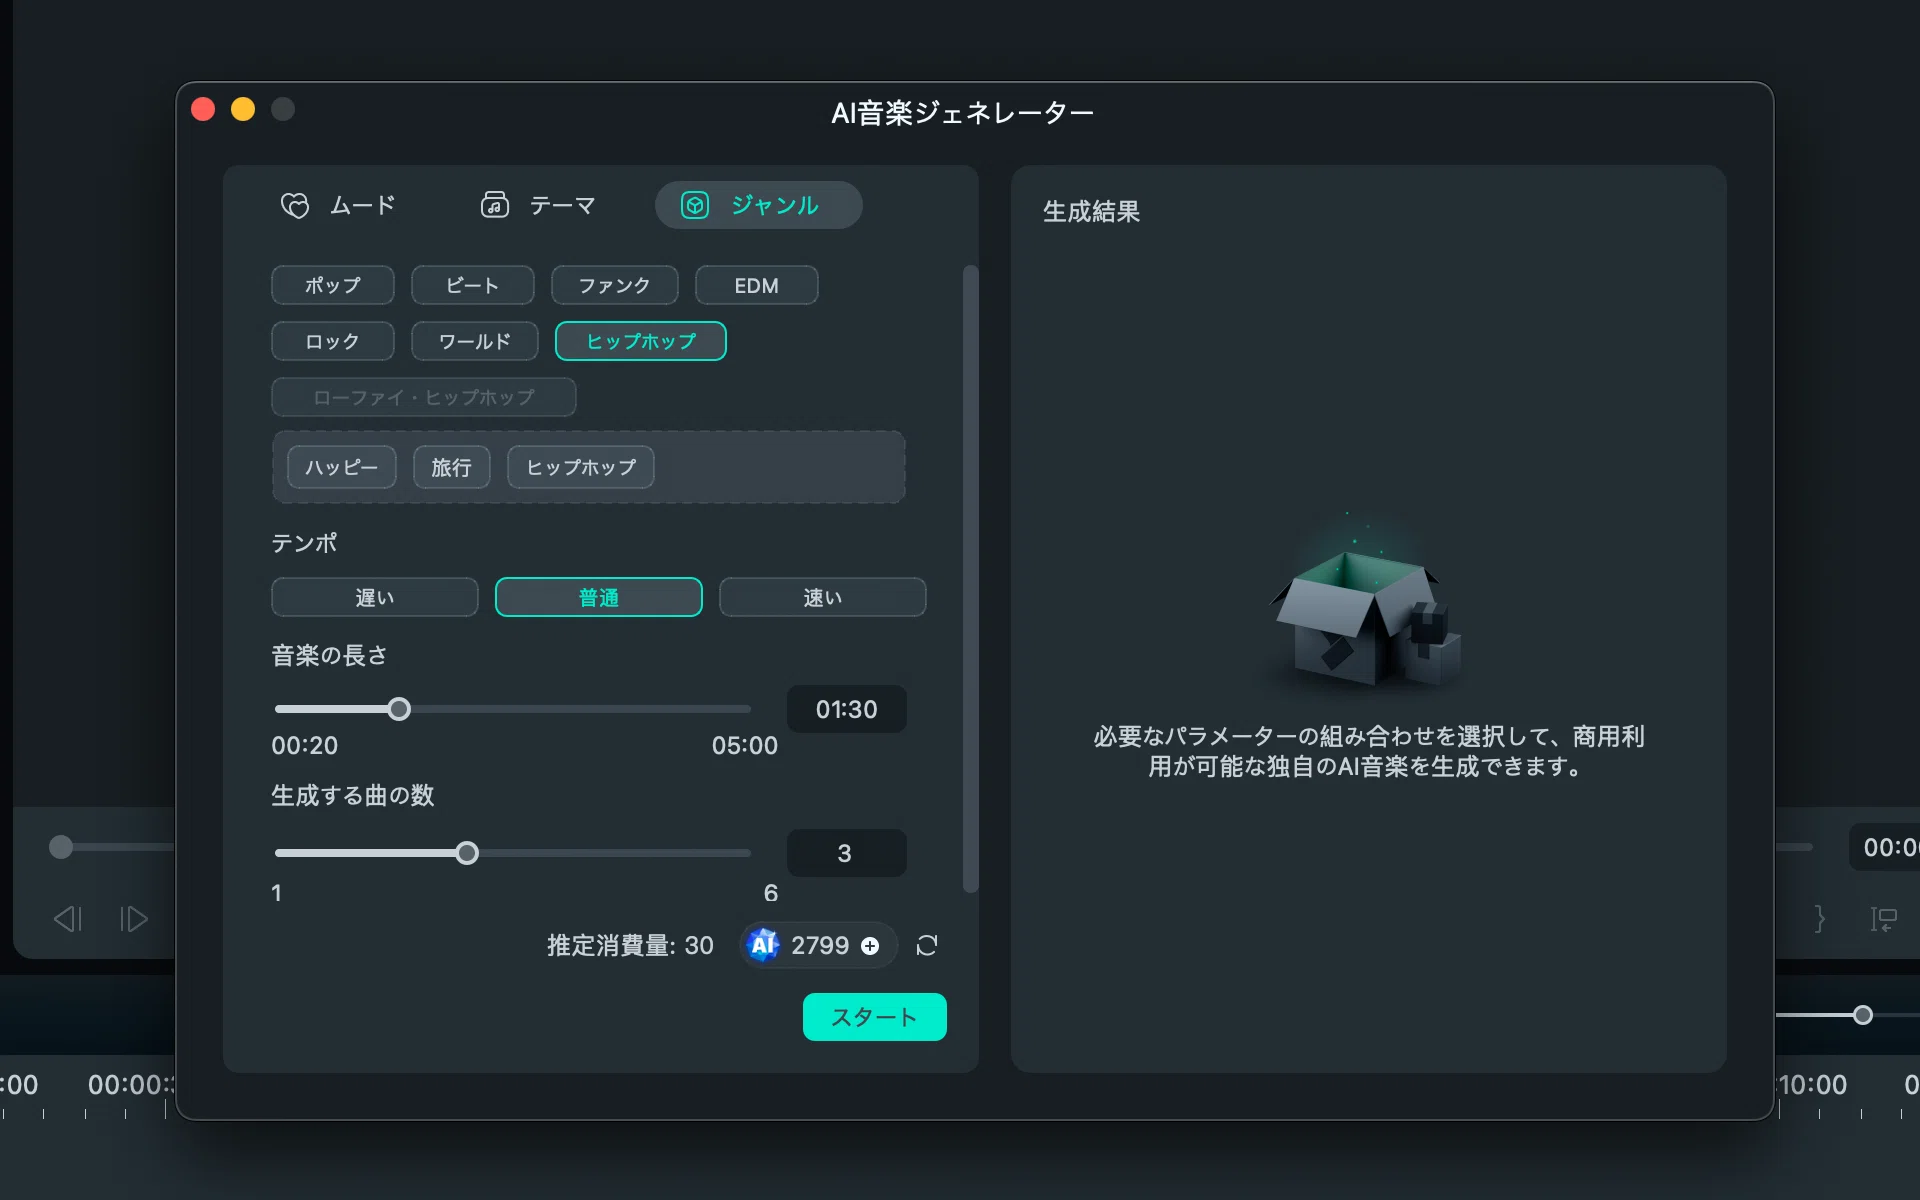
Task: Step forward one frame in background player
Action: [x=133, y=919]
